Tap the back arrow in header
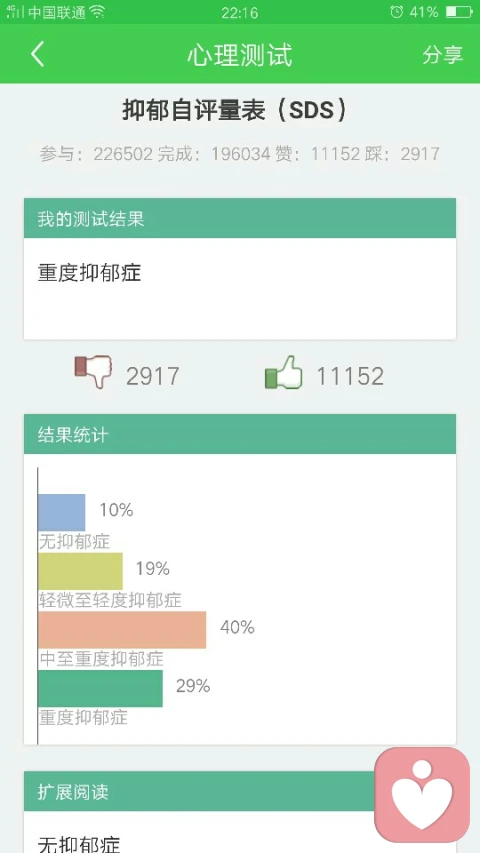This screenshot has width=480, height=853. (x=37, y=55)
